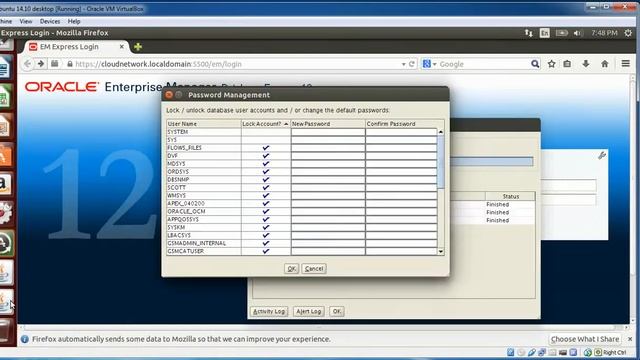Close the Password Management dialog
Viewport: 640px width, 360px height.
click(x=169, y=95)
